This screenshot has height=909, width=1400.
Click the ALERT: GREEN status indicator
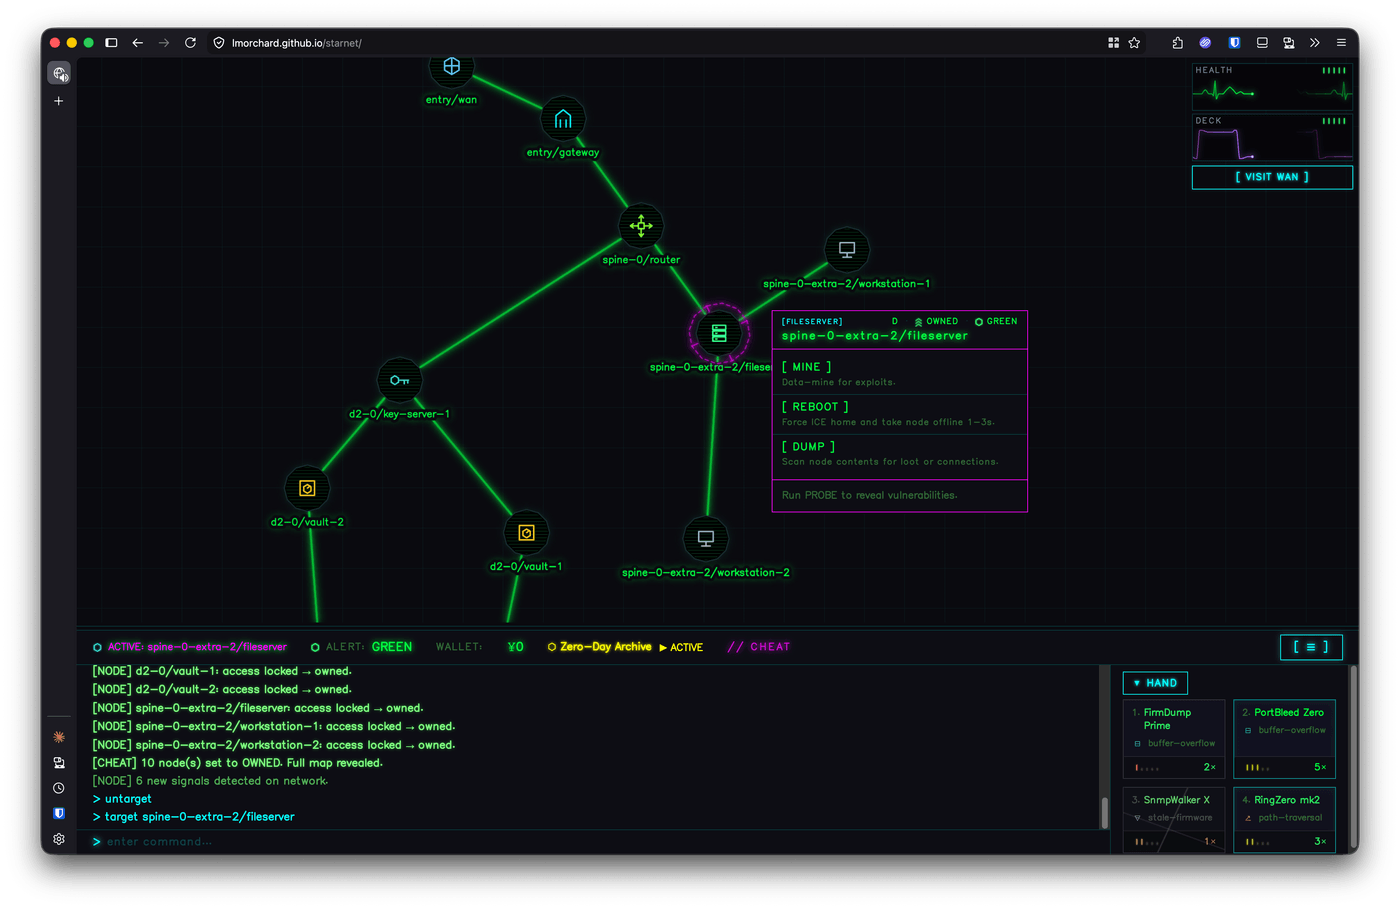[x=361, y=647]
